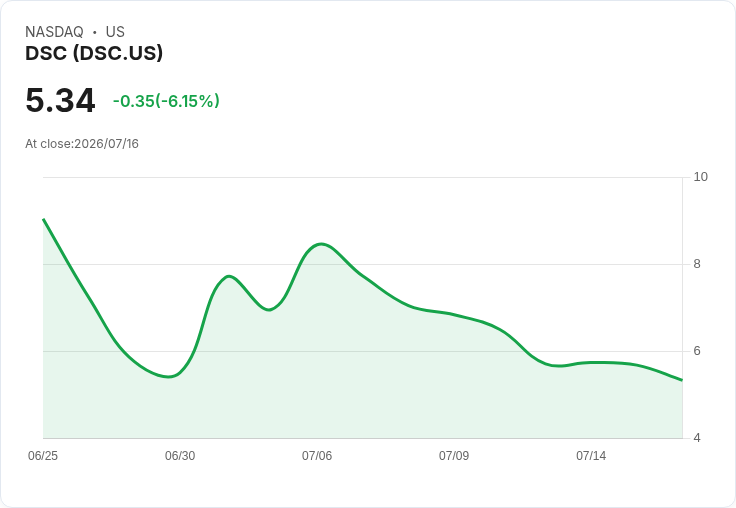
Task: Click the -0.35(-6.15%) price change
Action: click(166, 101)
